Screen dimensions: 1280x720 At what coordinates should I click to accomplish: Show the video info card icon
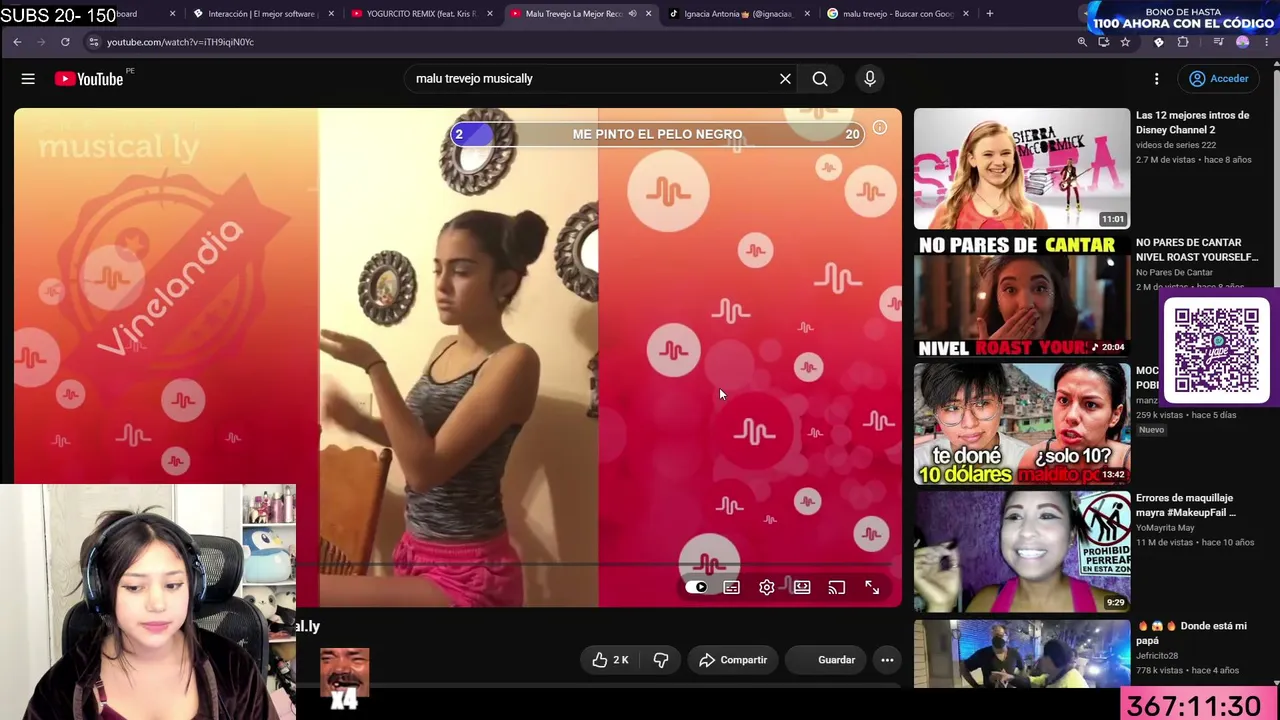tap(880, 128)
